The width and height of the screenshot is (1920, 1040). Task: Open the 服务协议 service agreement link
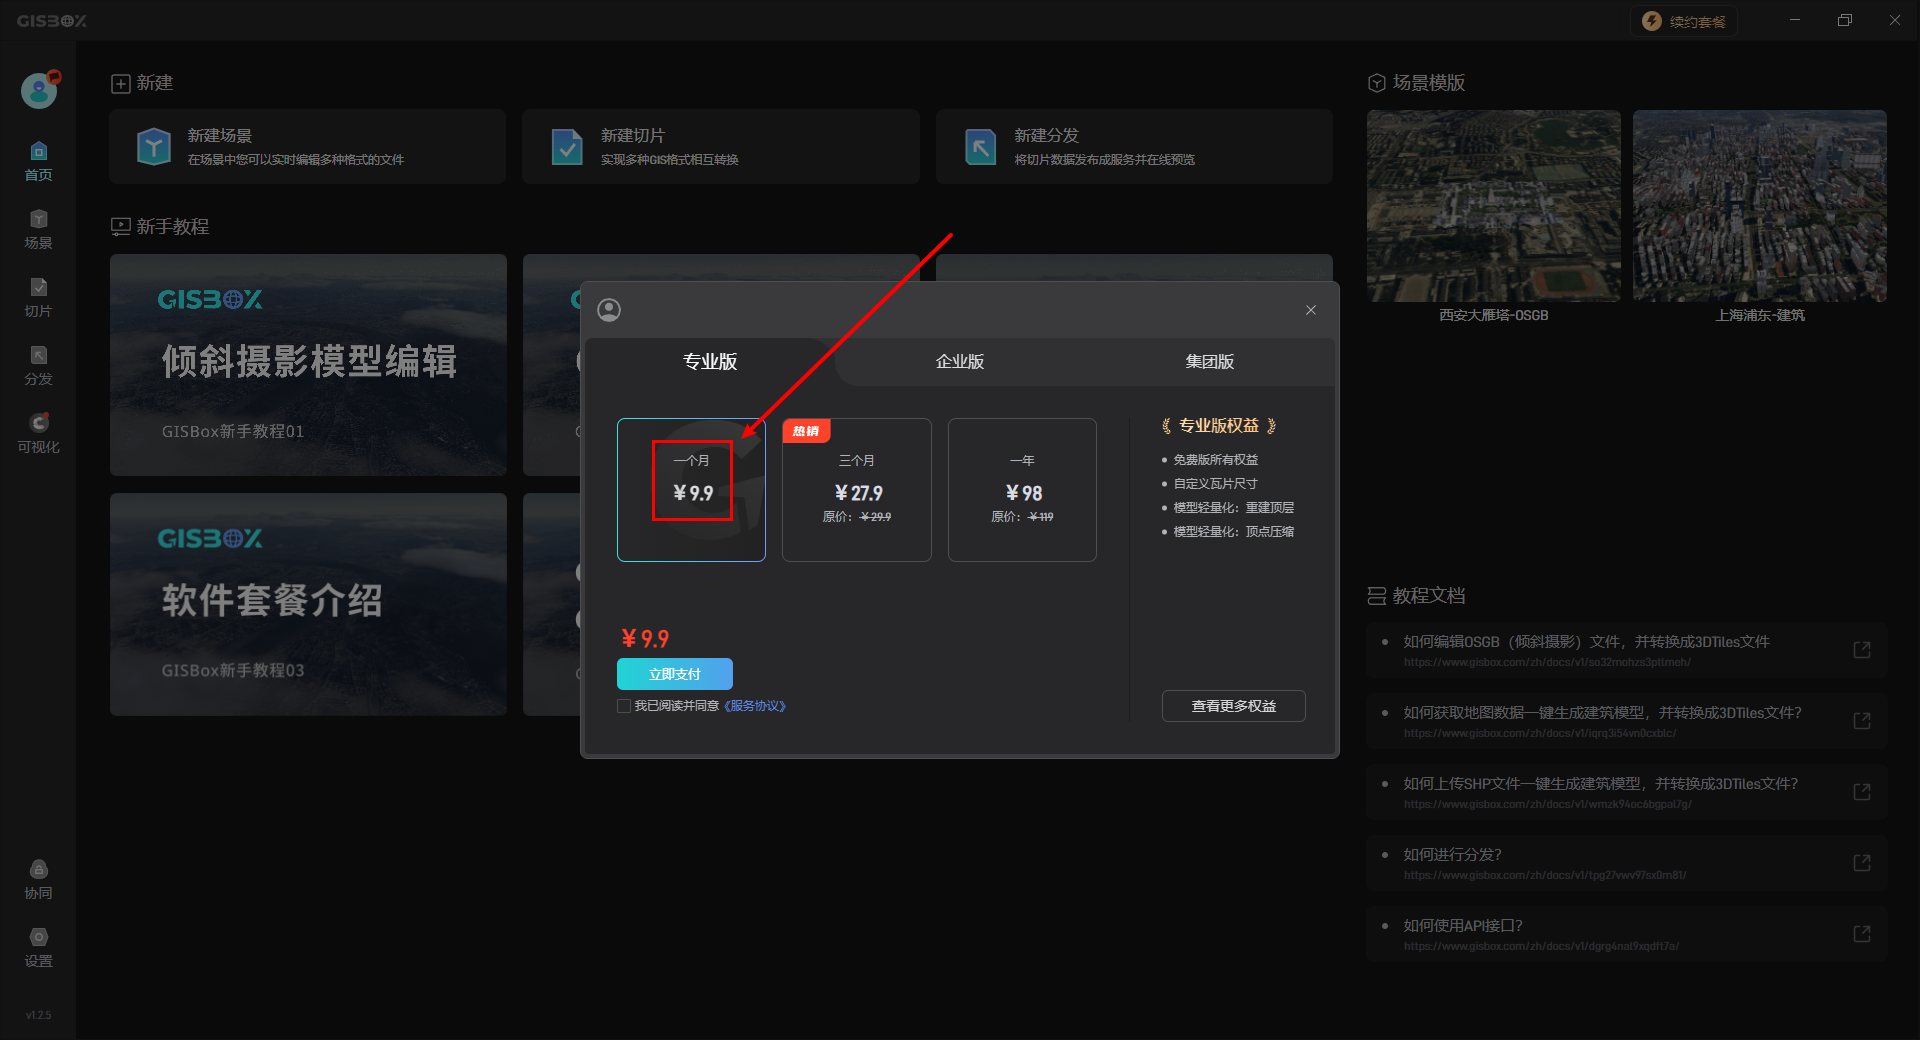tap(755, 706)
